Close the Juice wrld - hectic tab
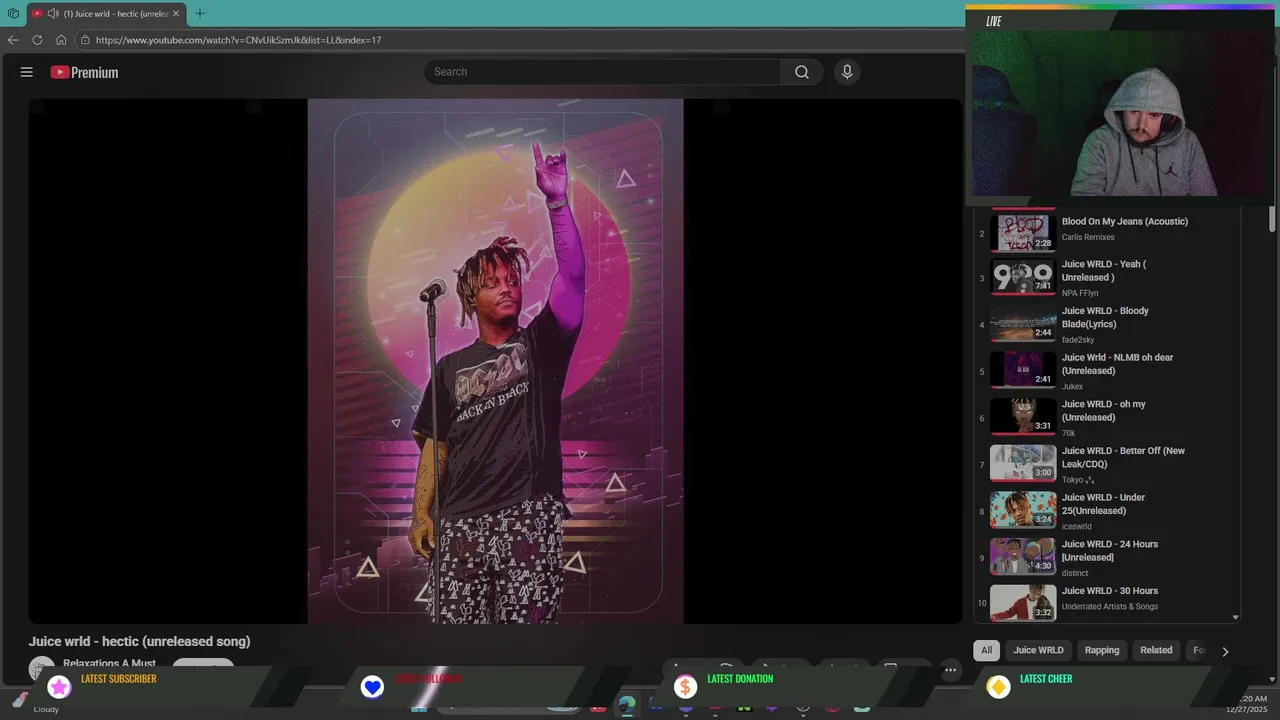This screenshot has height=720, width=1280. coord(176,14)
